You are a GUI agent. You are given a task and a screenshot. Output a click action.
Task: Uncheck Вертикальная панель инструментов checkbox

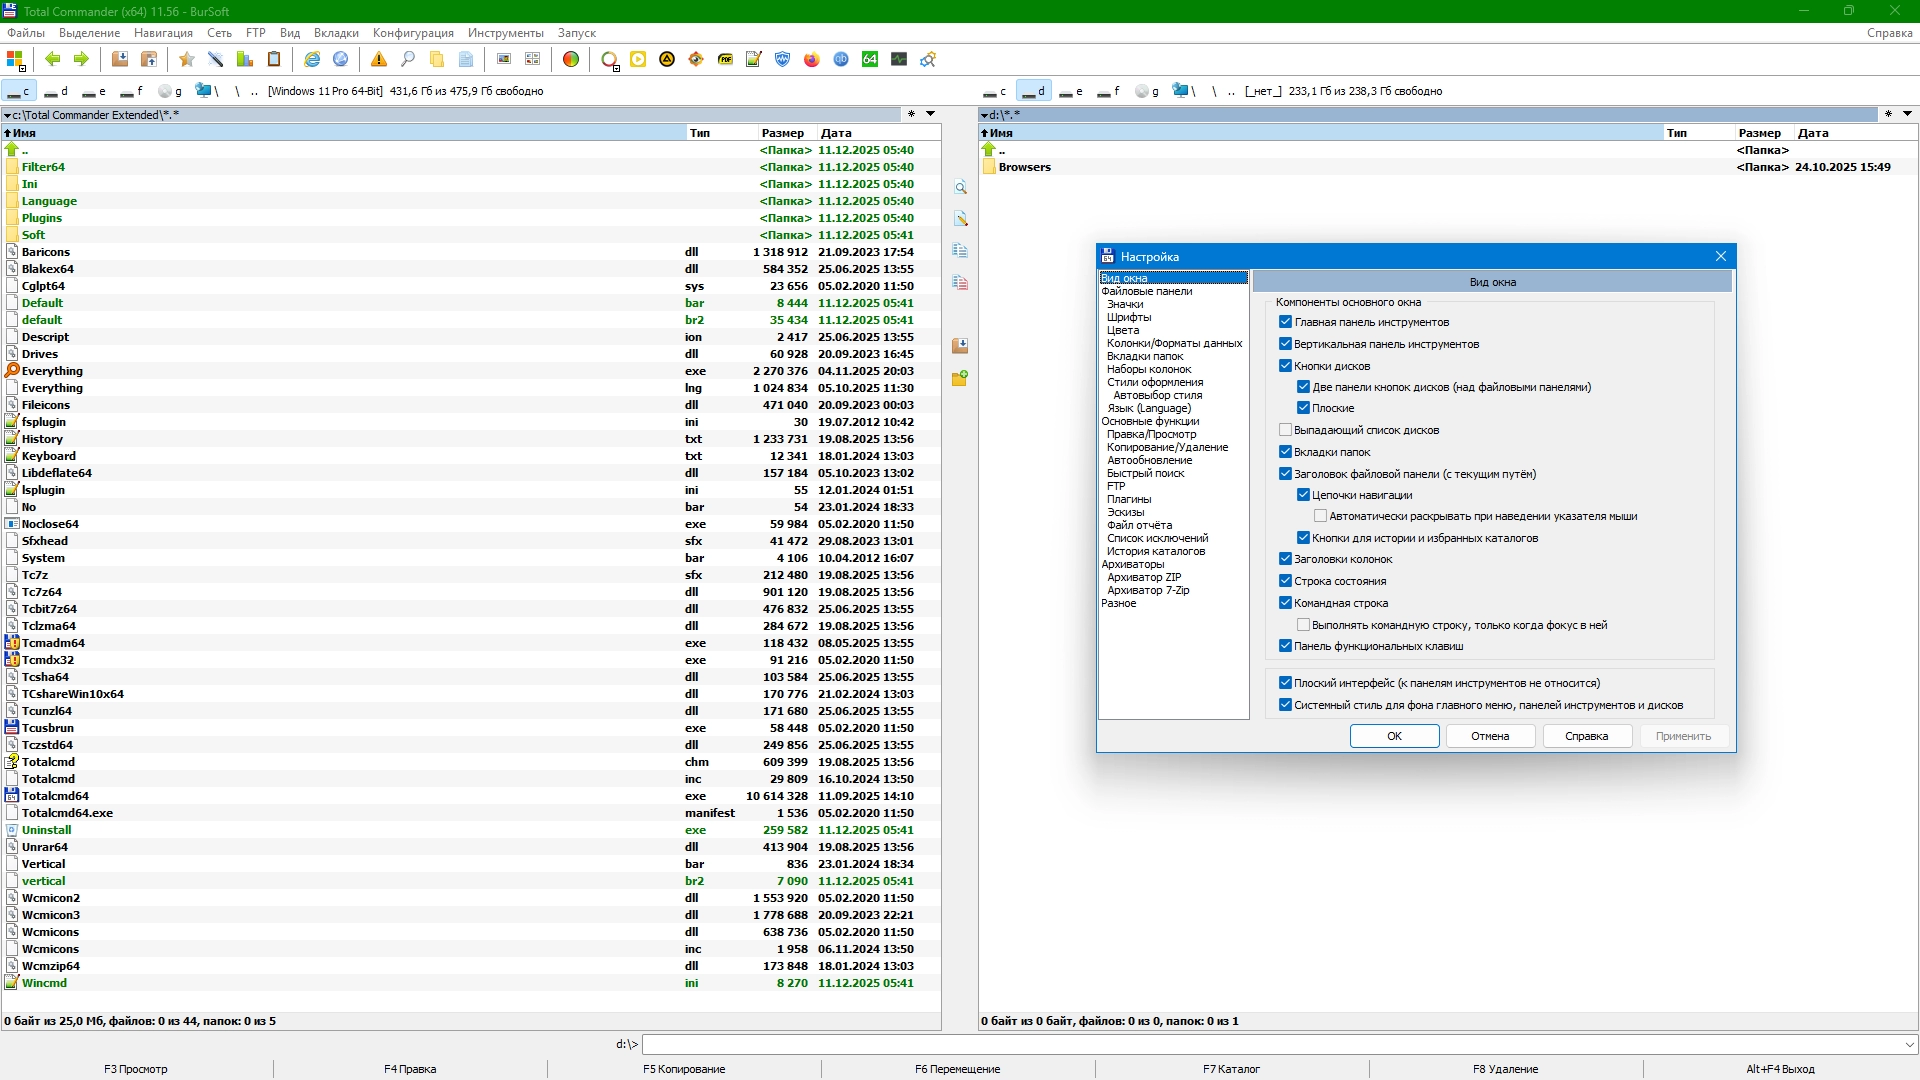coord(1286,344)
